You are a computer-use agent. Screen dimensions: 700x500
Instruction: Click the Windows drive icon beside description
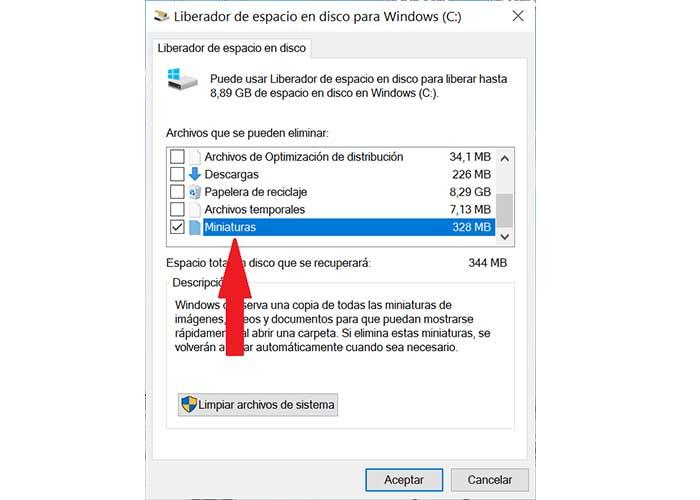click(182, 79)
